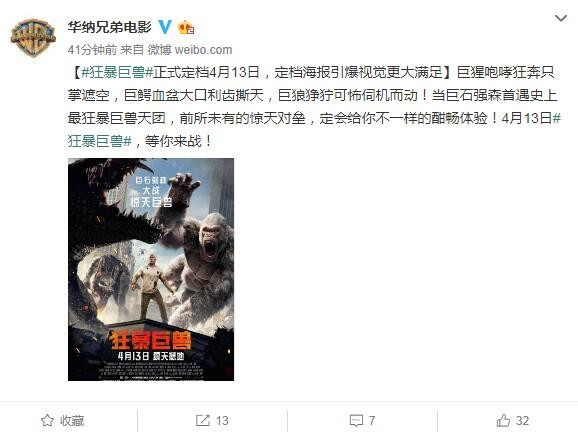Image resolution: width=578 pixels, height=434 pixels.
Task: Open the 华纳兄弟电影 account name
Action: (x=109, y=27)
